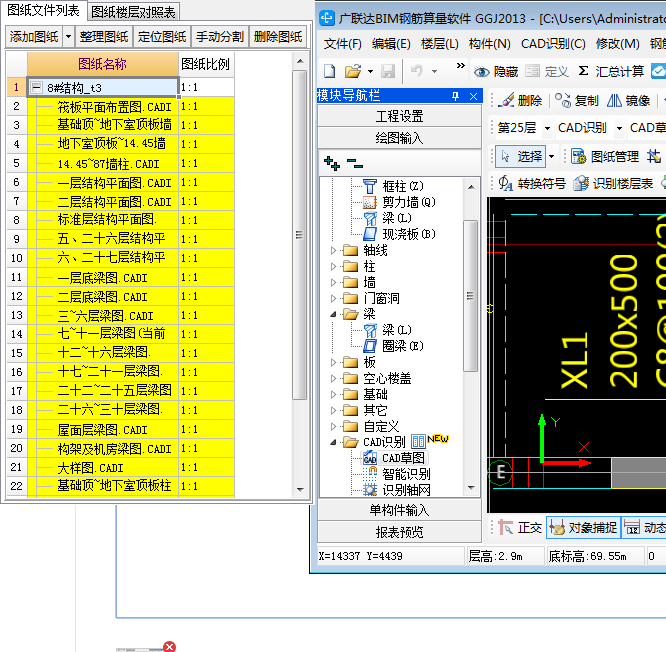The image size is (666, 652).
Task: Click the 删除 eraser tool
Action: click(520, 101)
